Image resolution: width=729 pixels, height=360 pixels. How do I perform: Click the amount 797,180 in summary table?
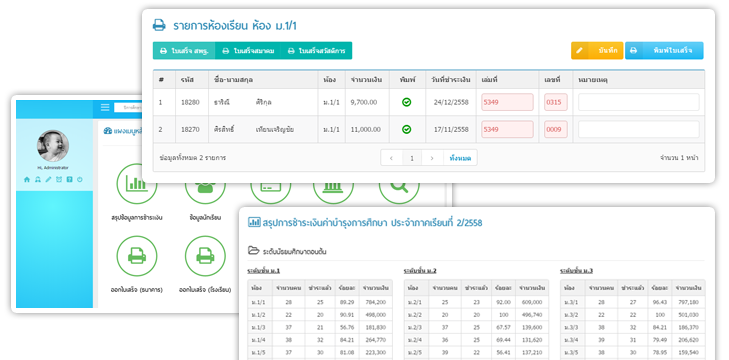(689, 302)
